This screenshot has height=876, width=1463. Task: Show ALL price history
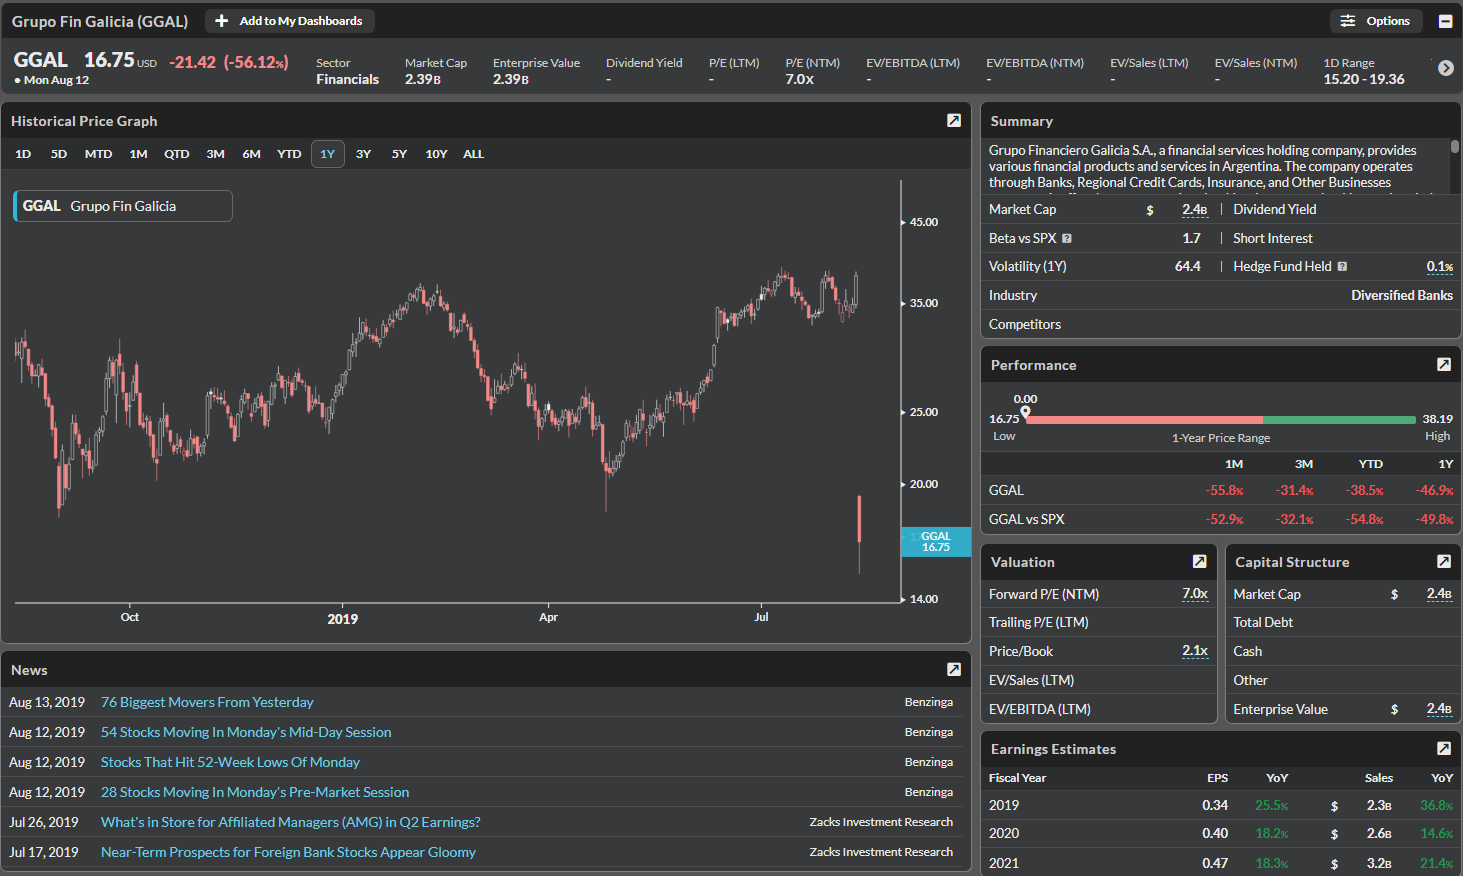473,154
